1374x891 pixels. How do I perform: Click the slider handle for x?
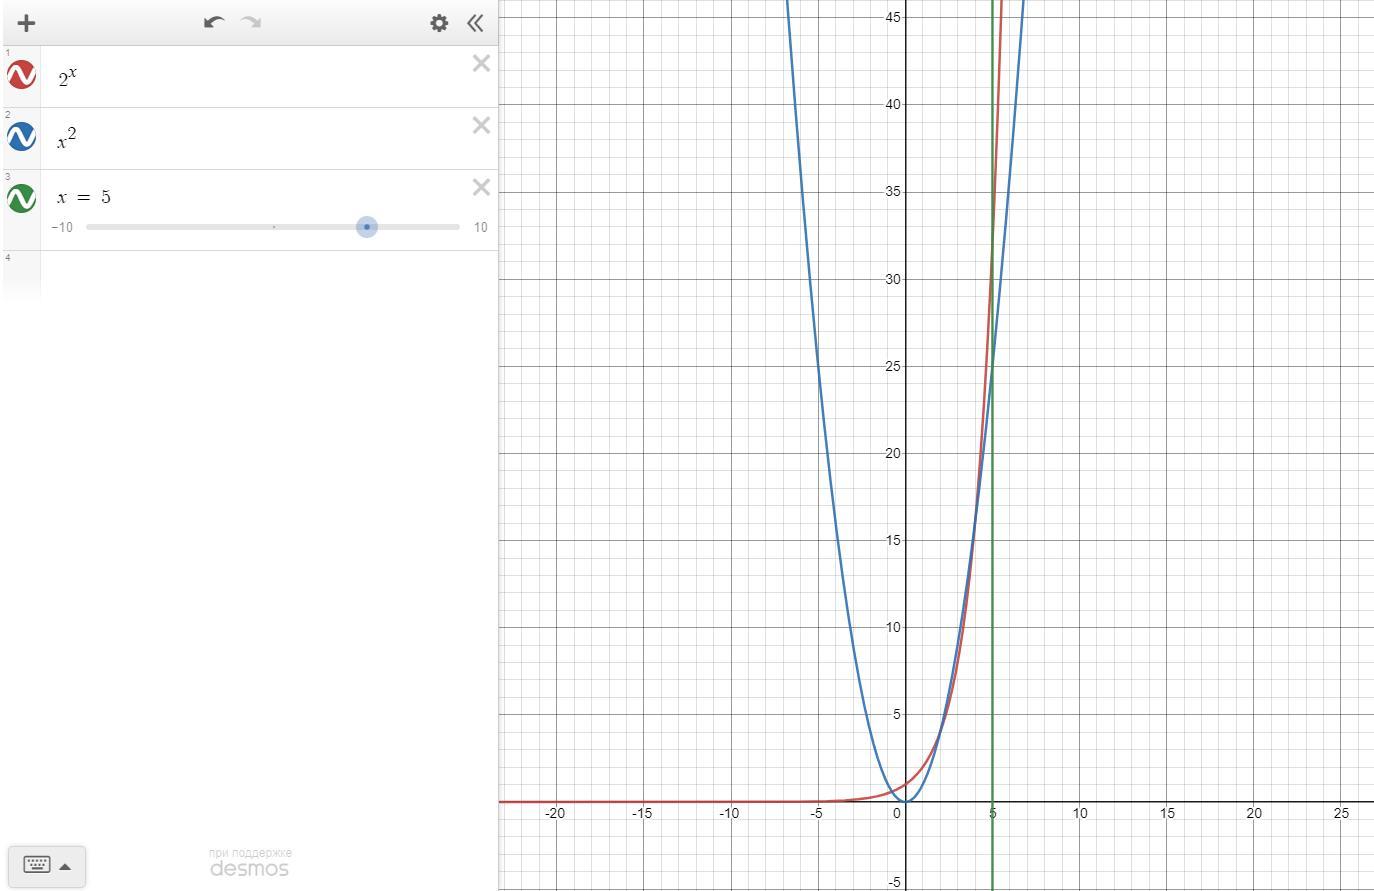(x=367, y=227)
